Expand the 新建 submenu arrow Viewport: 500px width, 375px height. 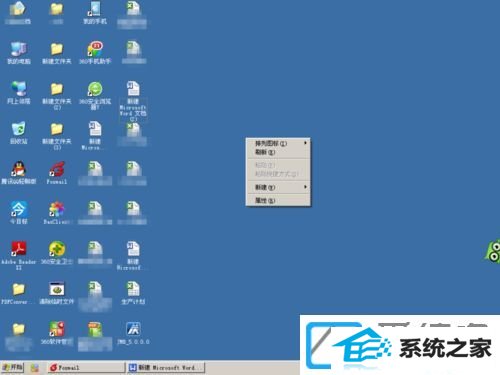305,187
